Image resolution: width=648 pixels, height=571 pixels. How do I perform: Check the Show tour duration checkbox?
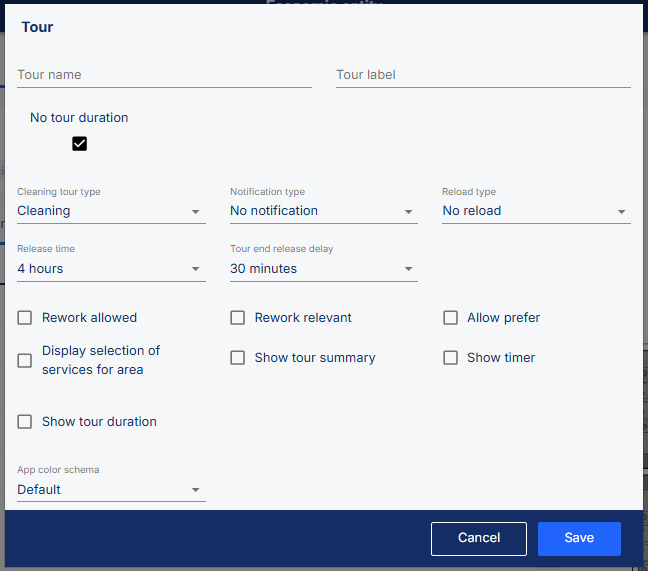[x=25, y=422]
